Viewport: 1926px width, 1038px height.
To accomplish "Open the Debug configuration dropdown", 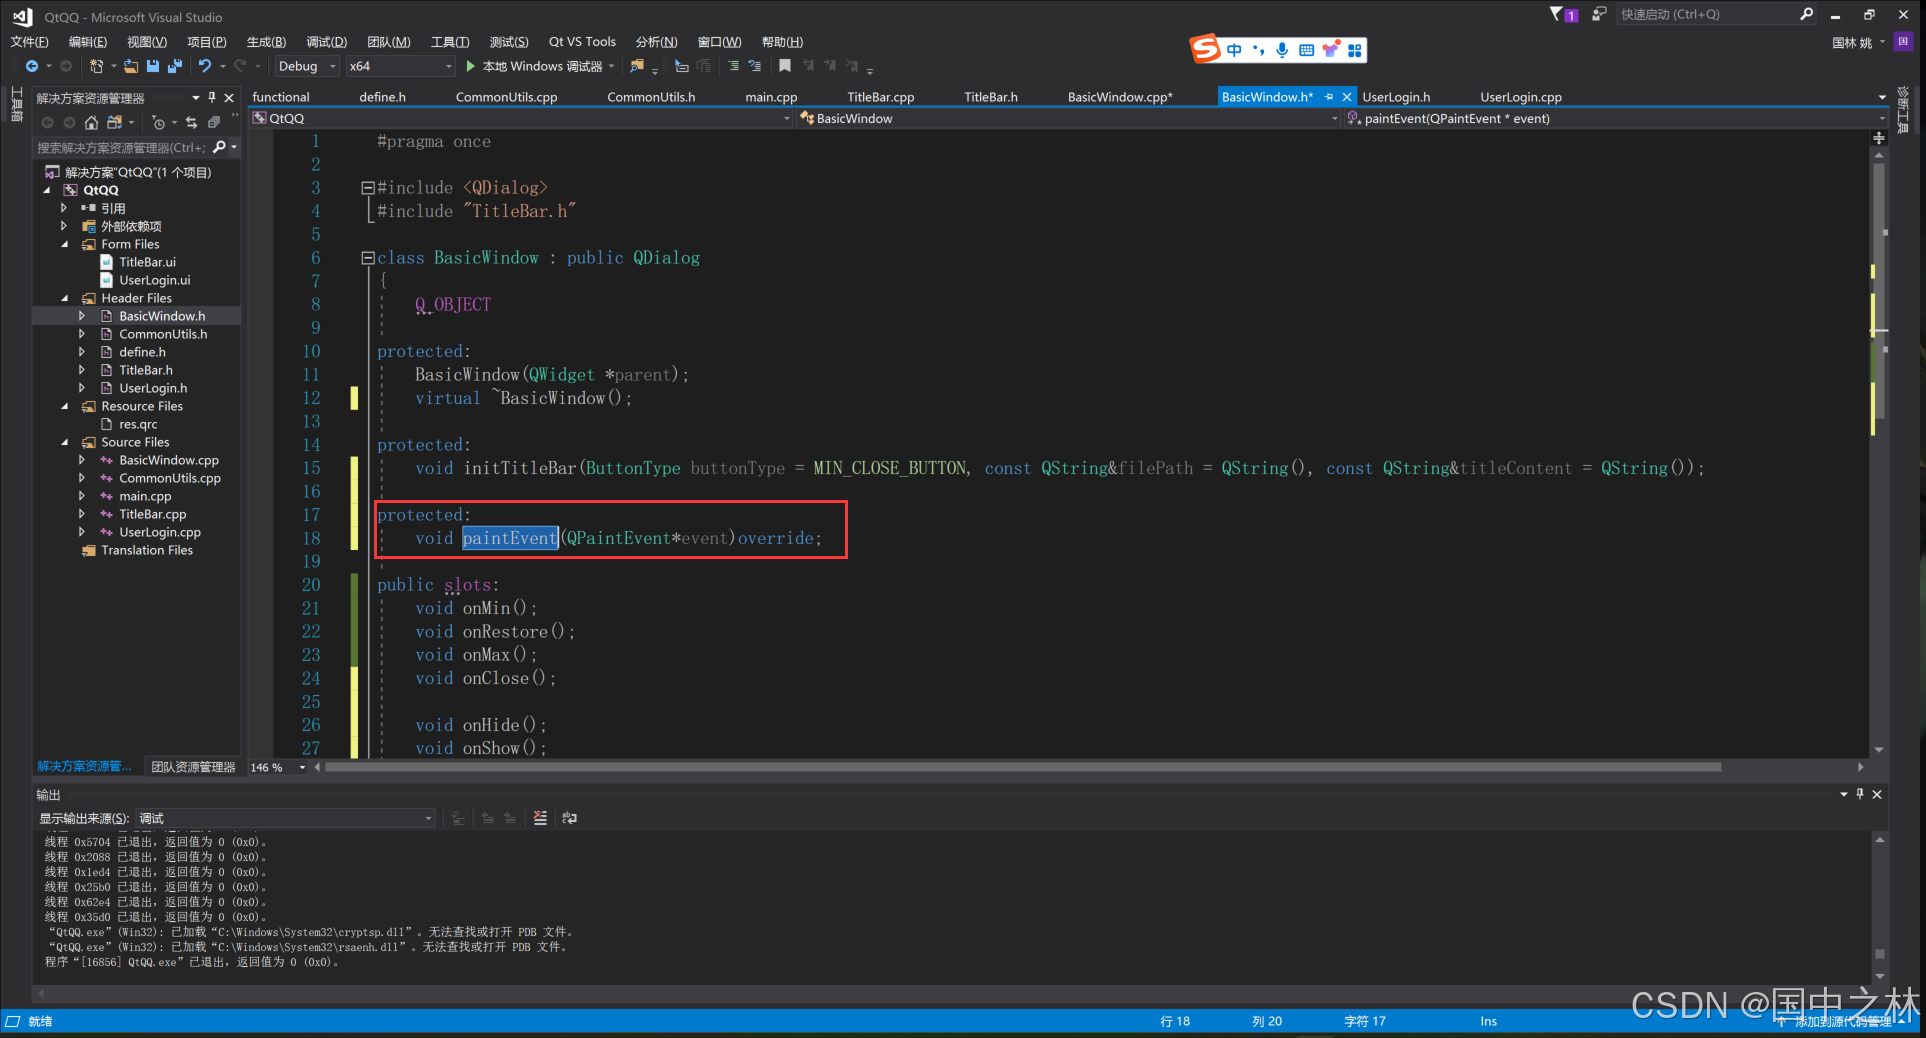I will point(306,66).
